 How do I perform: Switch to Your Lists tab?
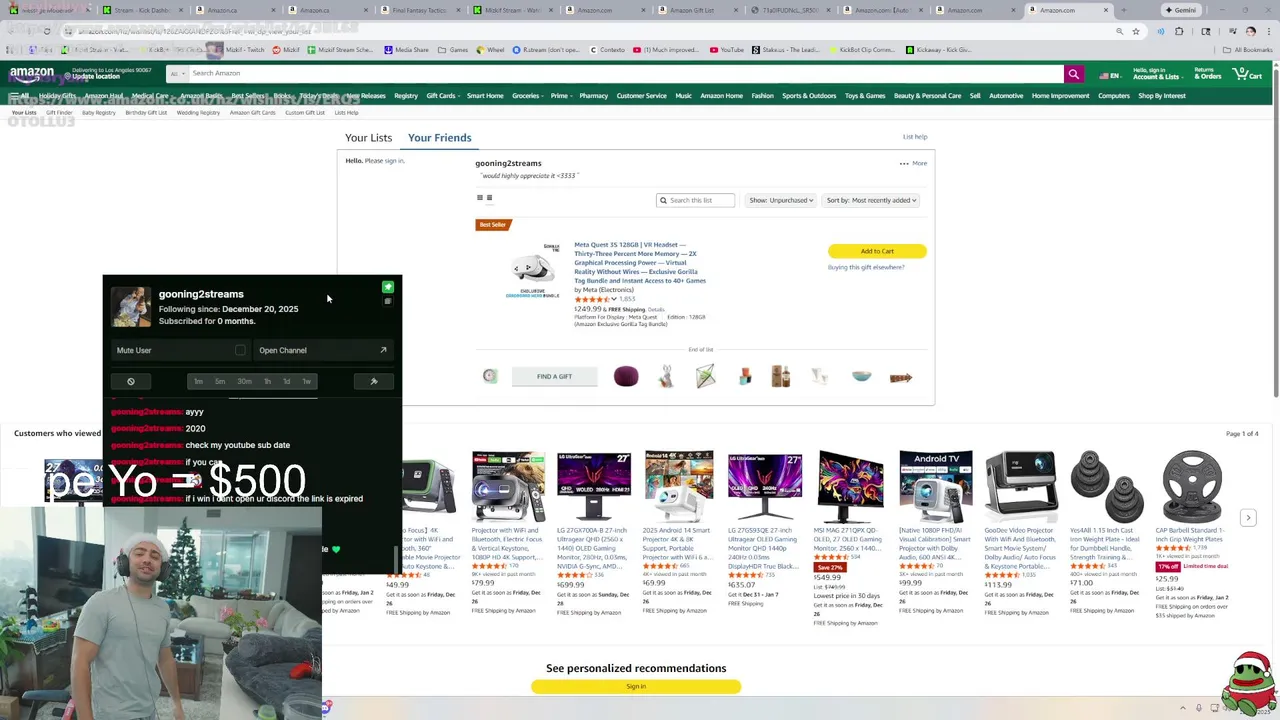368,138
